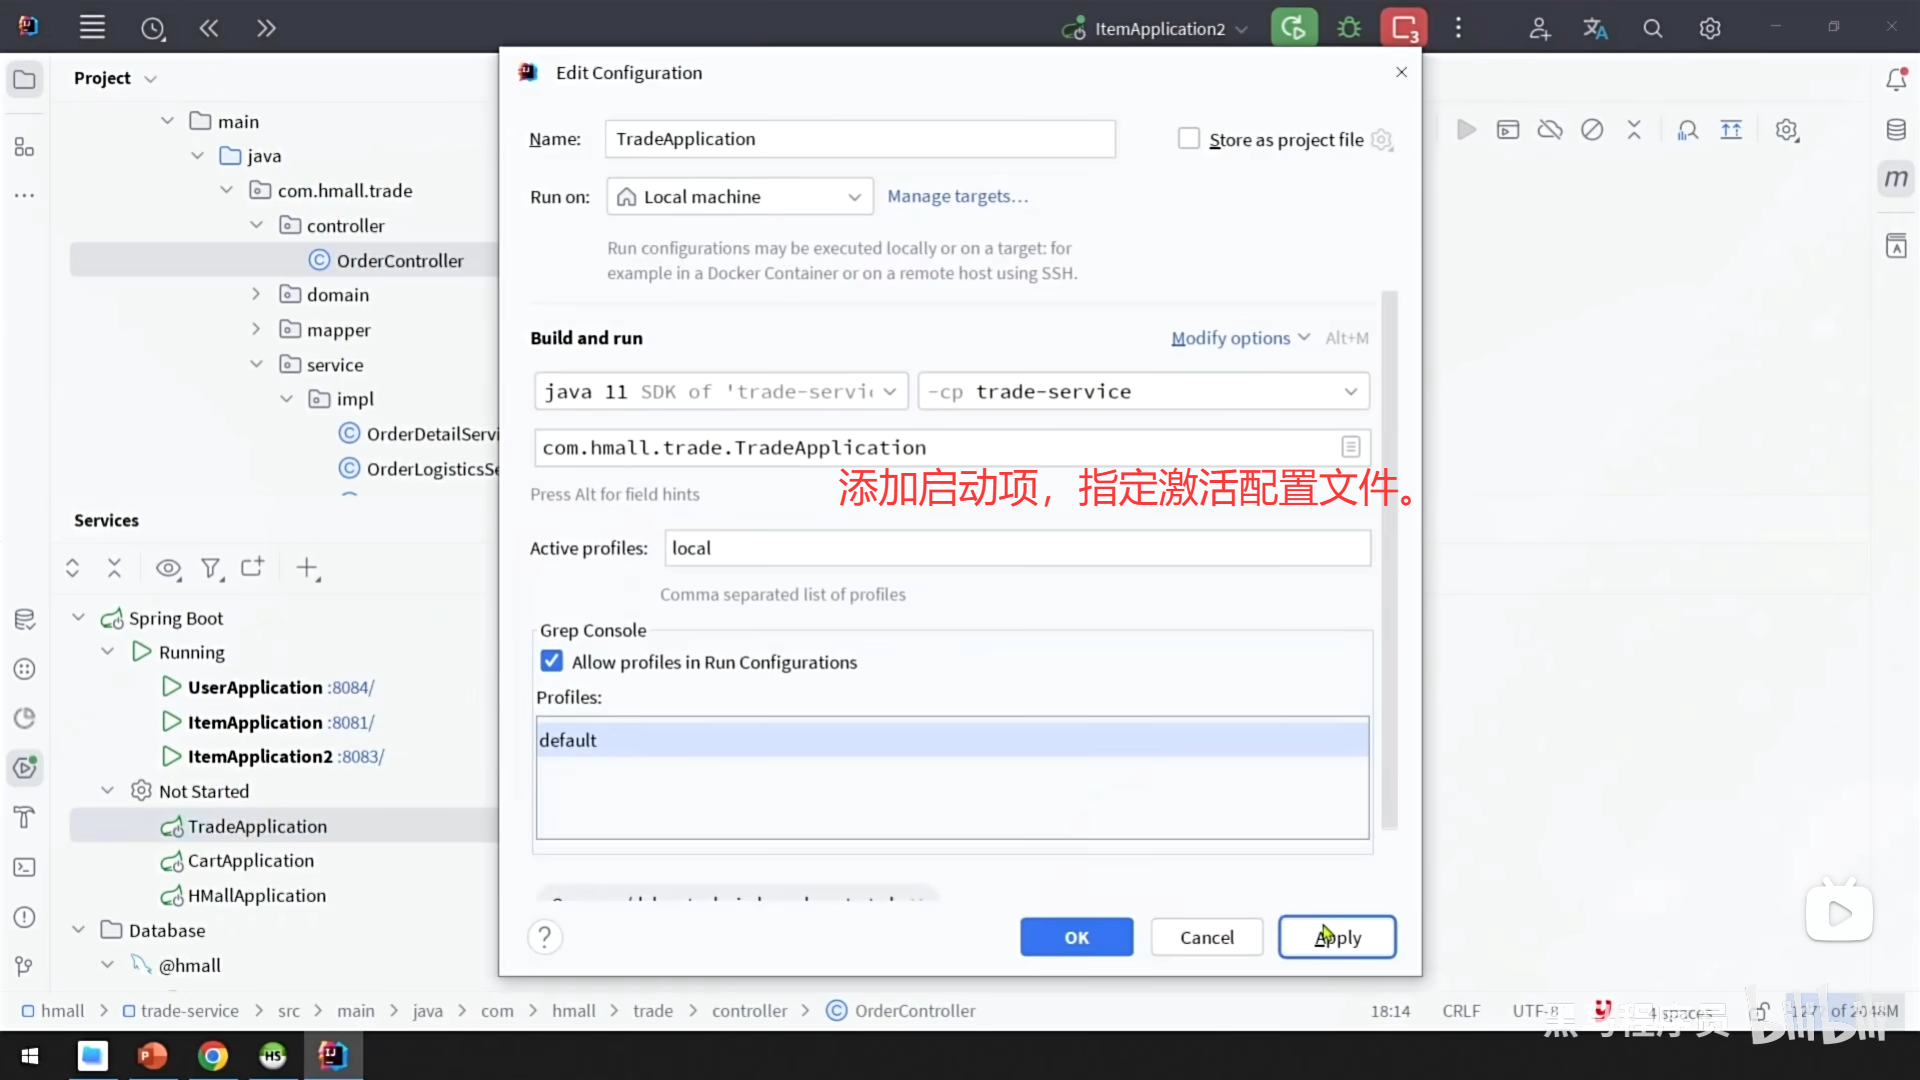The image size is (1920, 1080).
Task: Click the Filter icon in Services toolbar
Action: point(210,568)
